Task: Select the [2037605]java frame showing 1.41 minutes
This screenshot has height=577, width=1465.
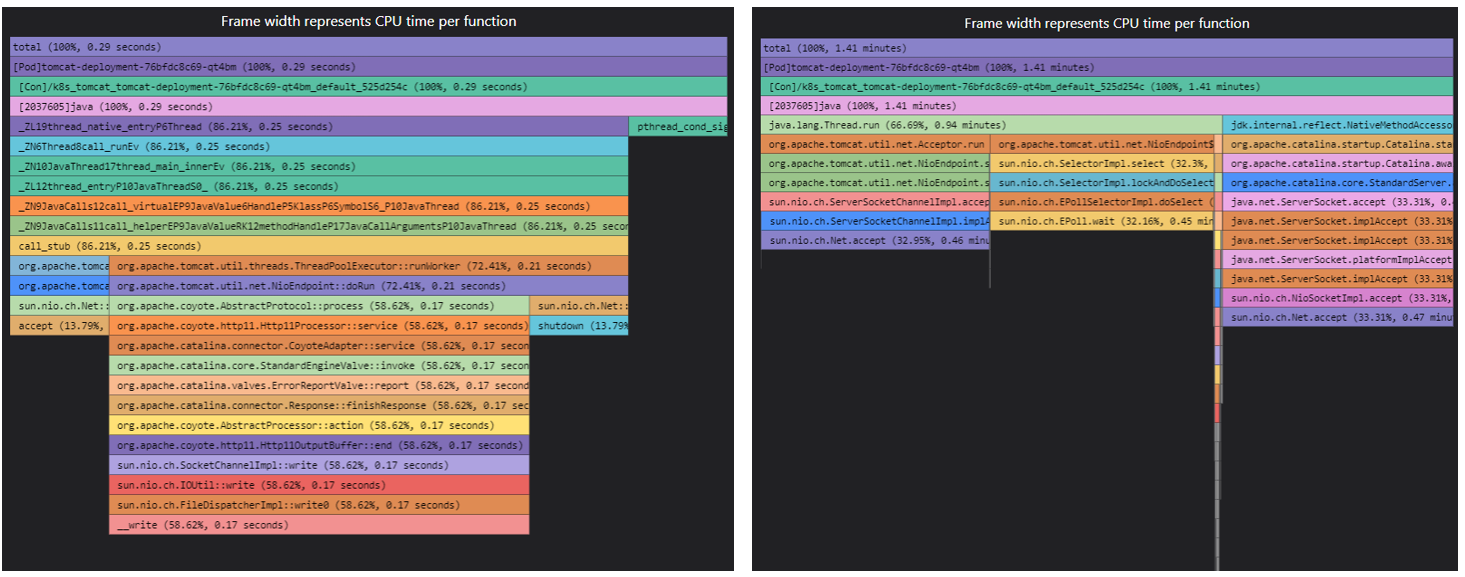Action: click(1106, 106)
